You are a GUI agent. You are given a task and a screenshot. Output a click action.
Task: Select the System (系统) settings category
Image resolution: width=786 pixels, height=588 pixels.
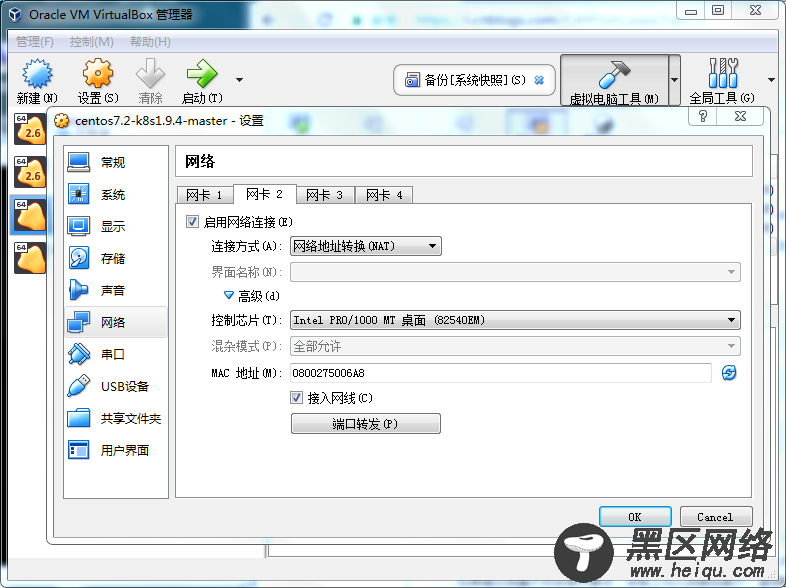coord(116,194)
